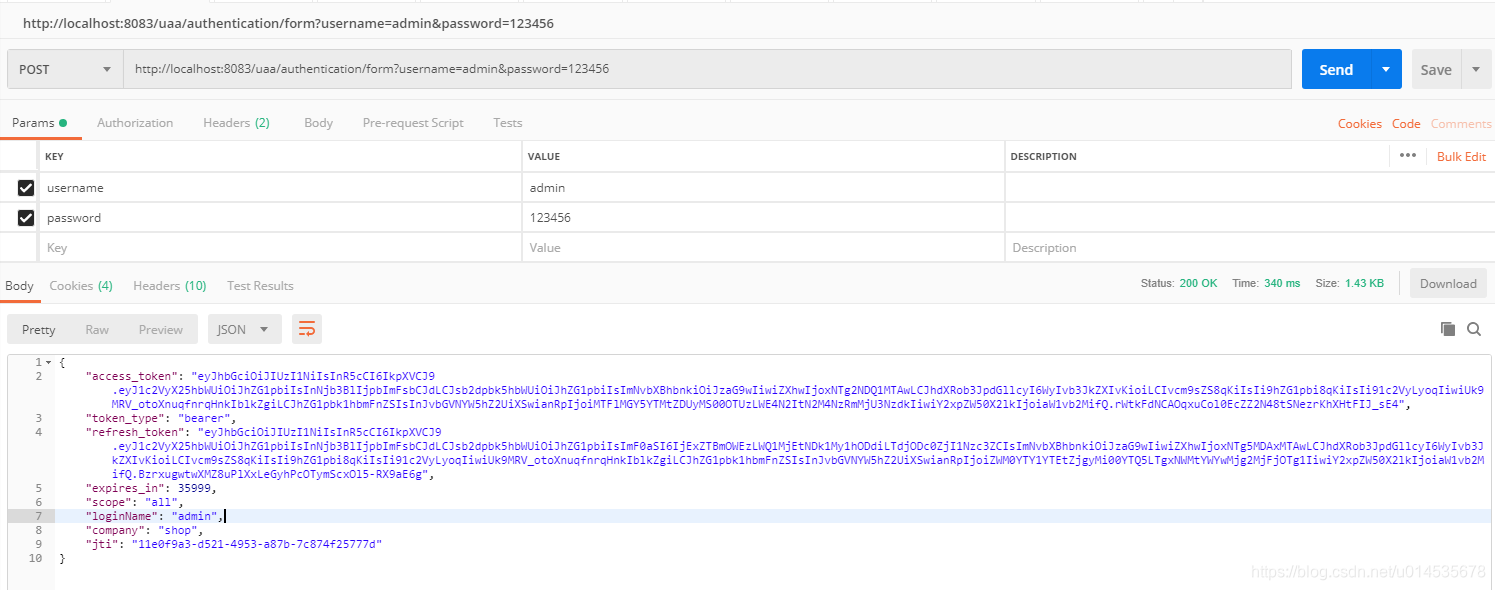
Task: Open the POST method dropdown
Action: click(64, 69)
